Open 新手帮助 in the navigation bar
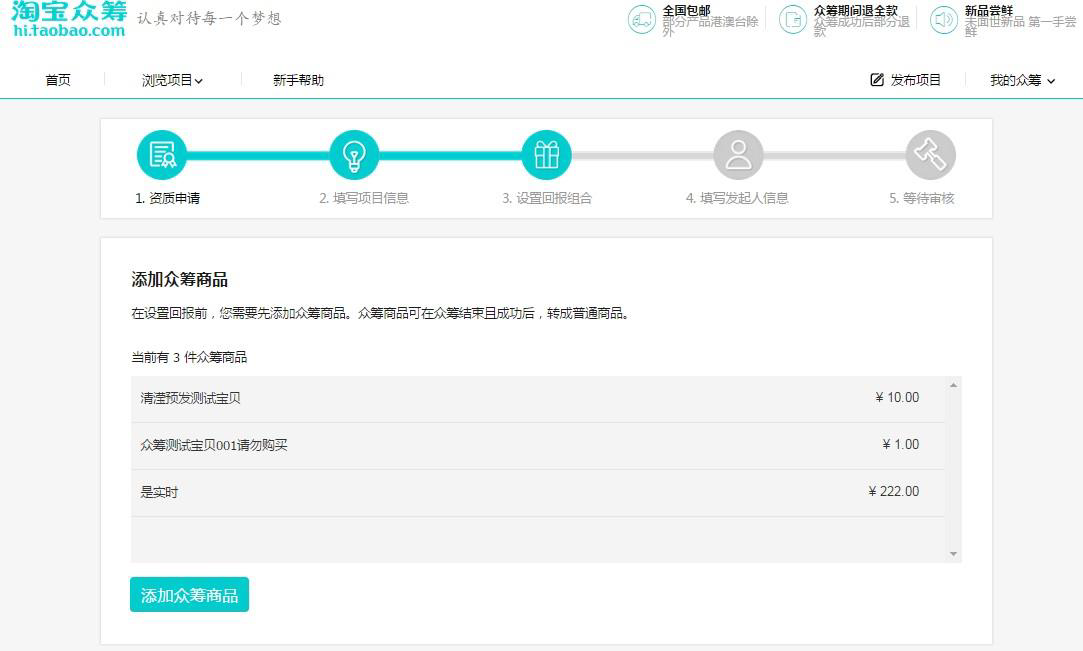 click(298, 80)
